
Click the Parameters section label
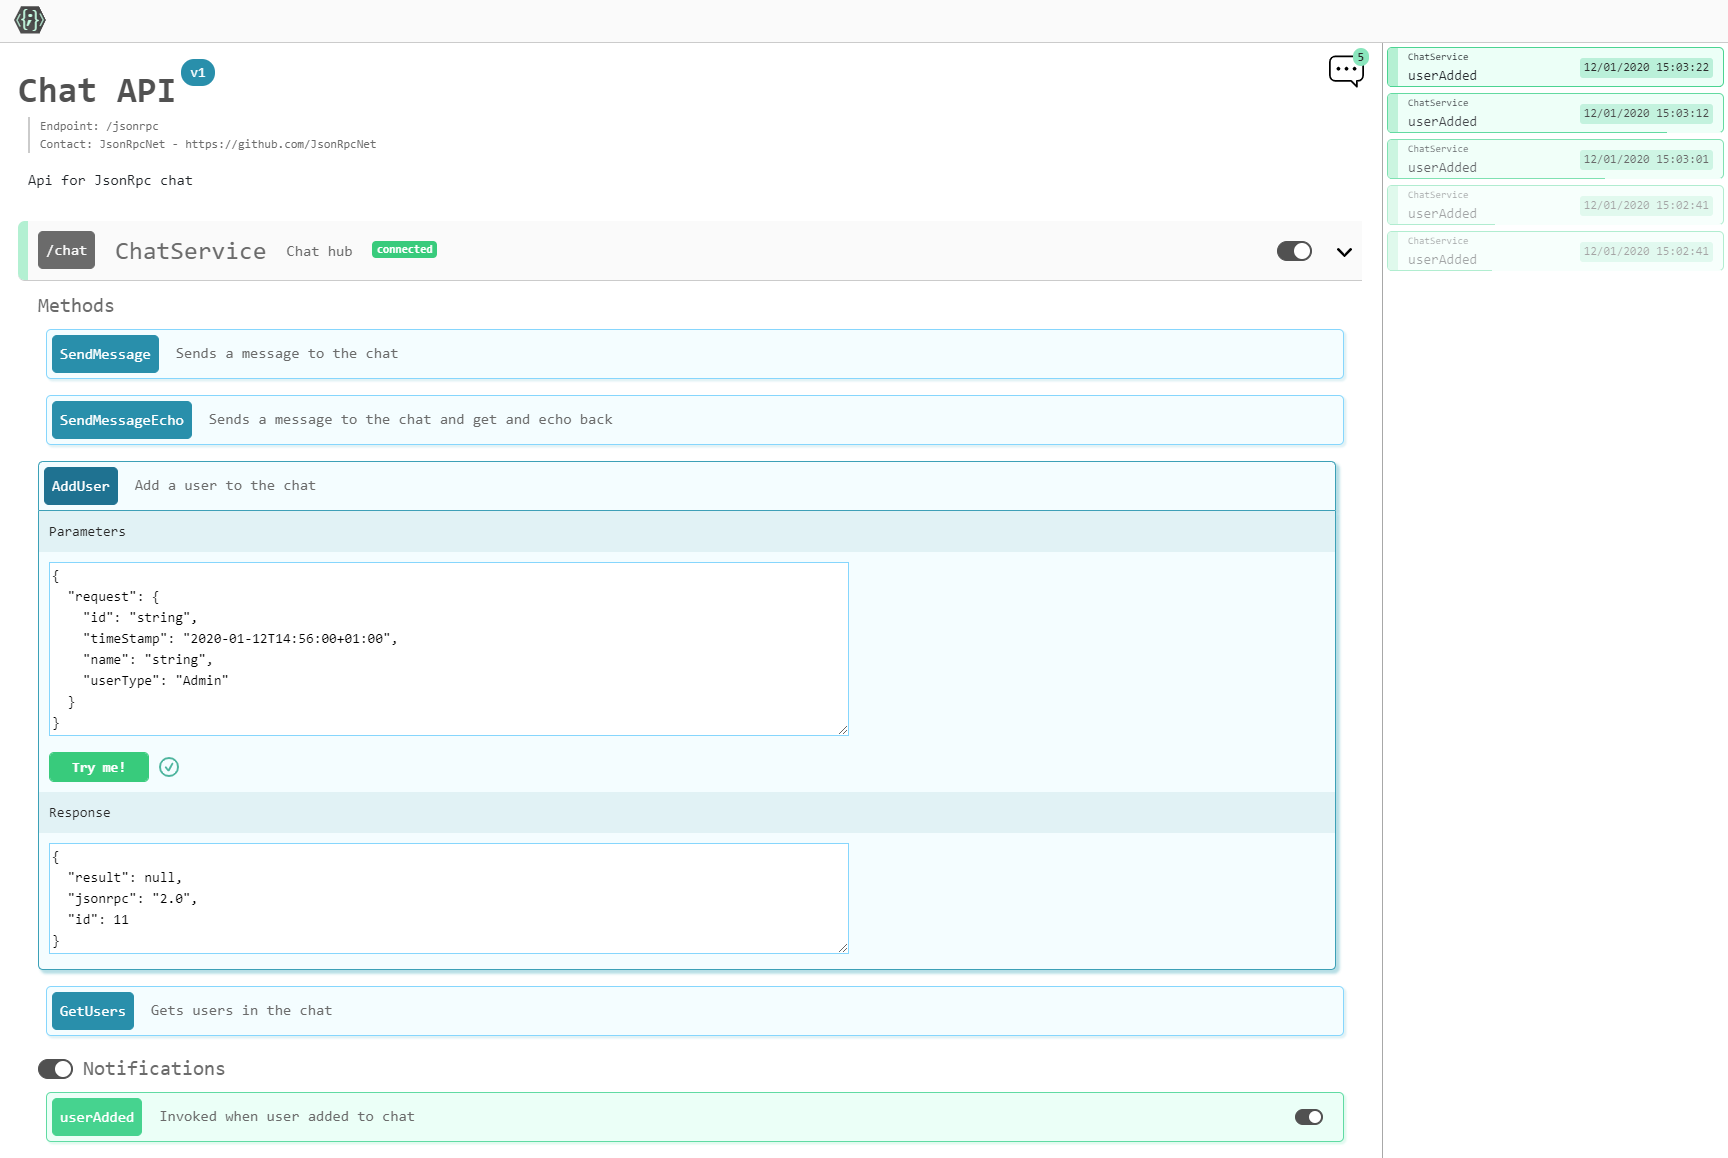[x=87, y=532]
